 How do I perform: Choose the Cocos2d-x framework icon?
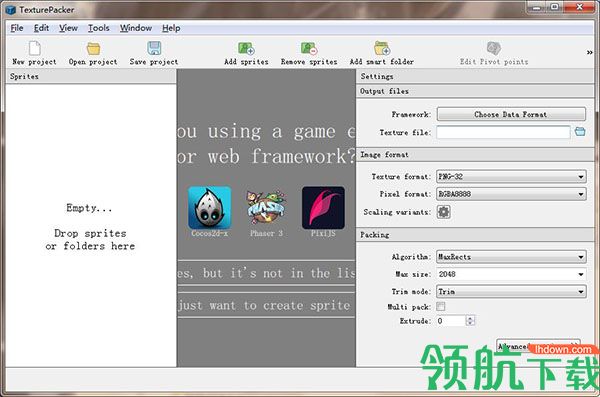209,208
